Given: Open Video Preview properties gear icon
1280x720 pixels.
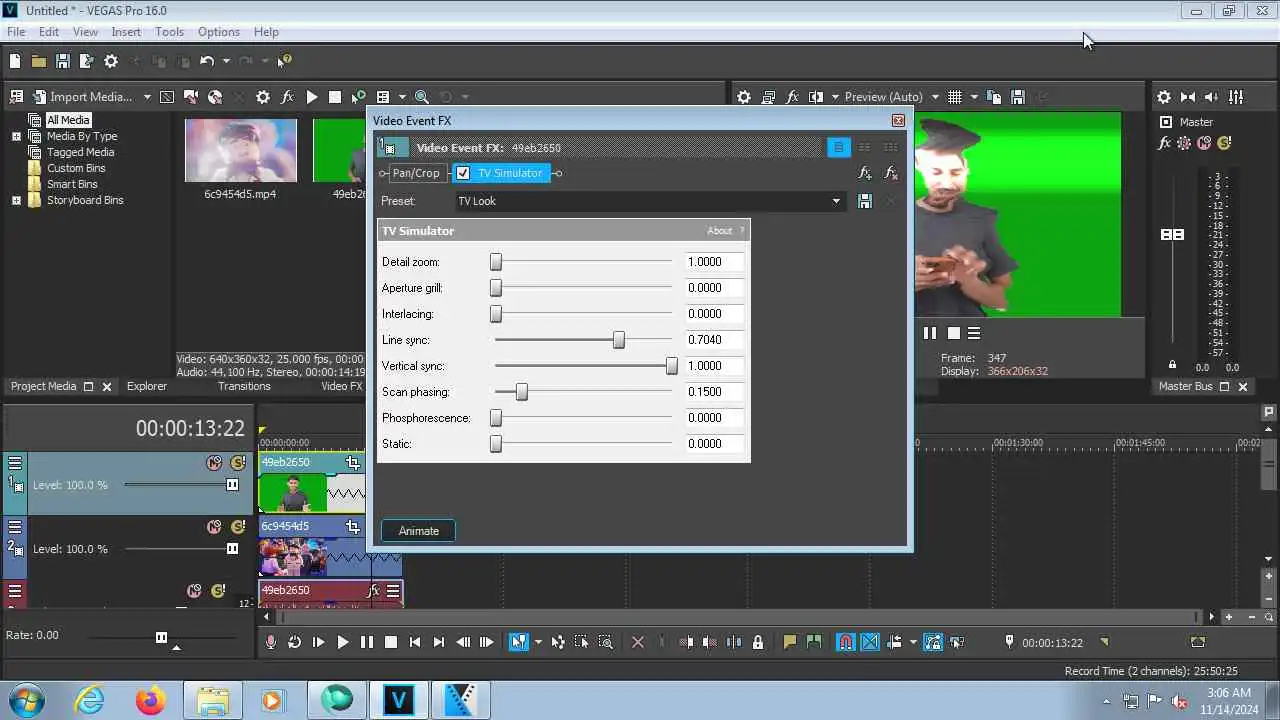Looking at the screenshot, I should tap(744, 97).
